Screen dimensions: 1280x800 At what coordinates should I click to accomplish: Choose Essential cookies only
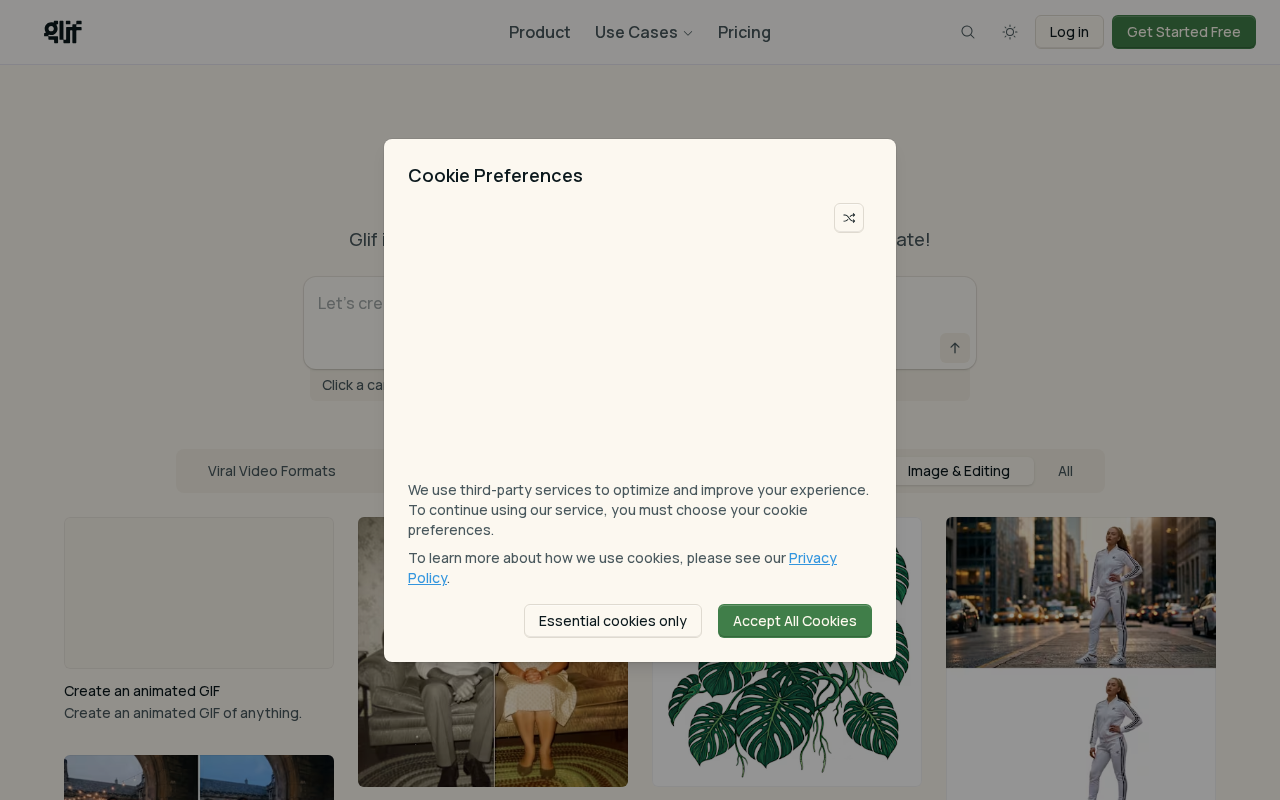(613, 621)
